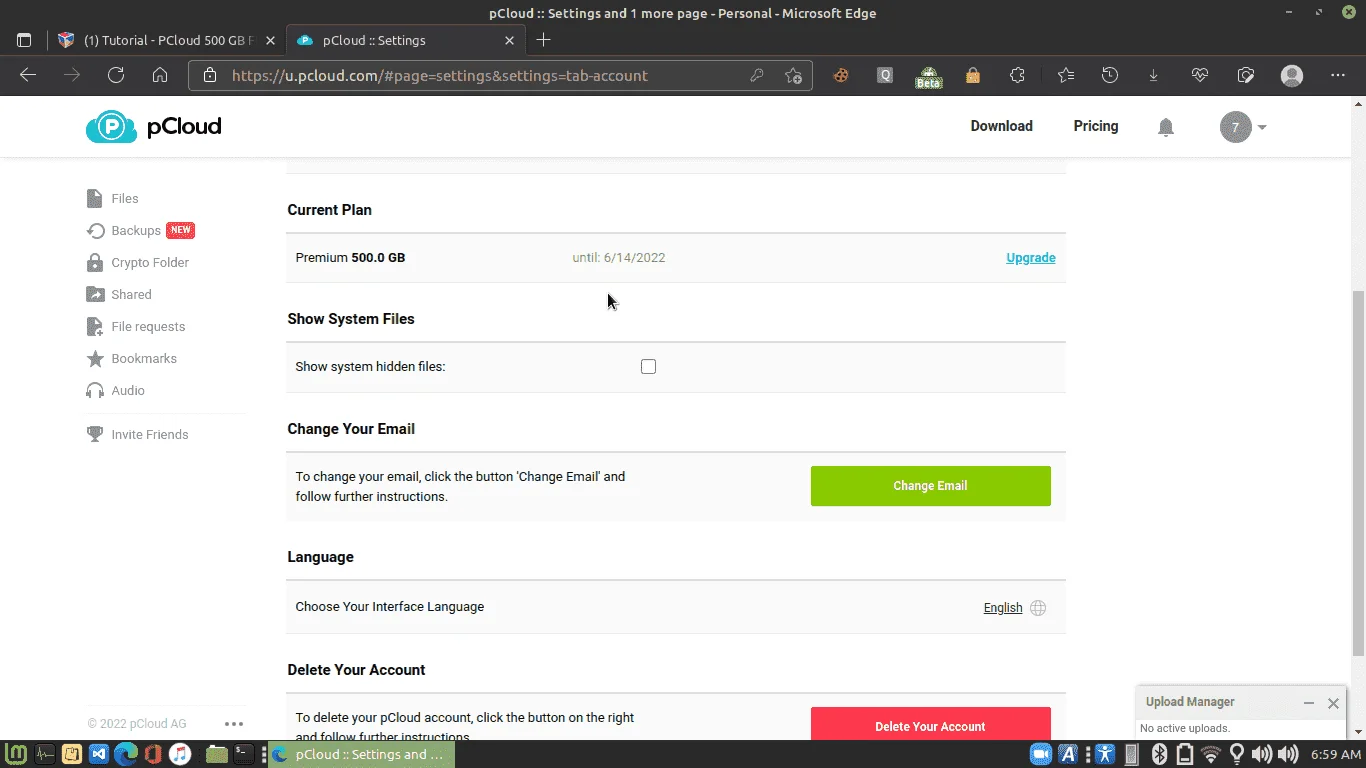Expand the account avatar dropdown
This screenshot has height=768, width=1366.
[1244, 127]
